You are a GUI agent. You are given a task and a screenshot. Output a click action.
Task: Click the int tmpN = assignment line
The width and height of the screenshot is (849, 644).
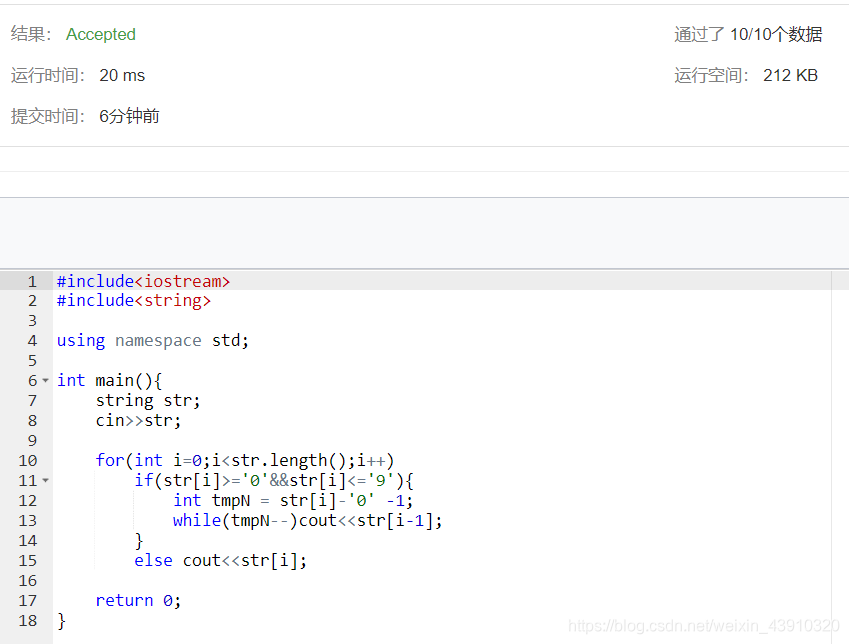pyautogui.click(x=293, y=500)
